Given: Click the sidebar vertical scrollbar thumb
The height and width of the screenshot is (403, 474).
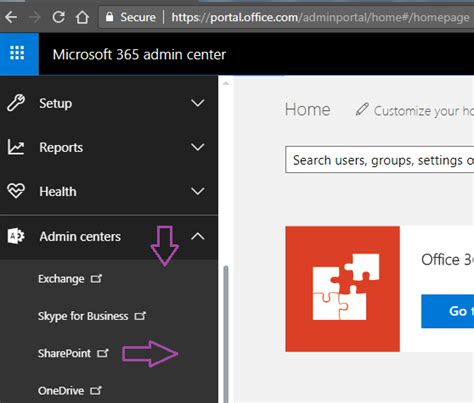Looking at the screenshot, I should [226, 334].
